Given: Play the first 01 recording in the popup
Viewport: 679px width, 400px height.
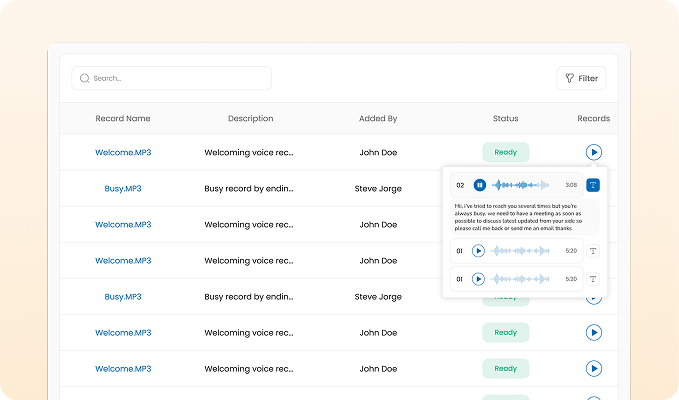Looking at the screenshot, I should click(478, 251).
